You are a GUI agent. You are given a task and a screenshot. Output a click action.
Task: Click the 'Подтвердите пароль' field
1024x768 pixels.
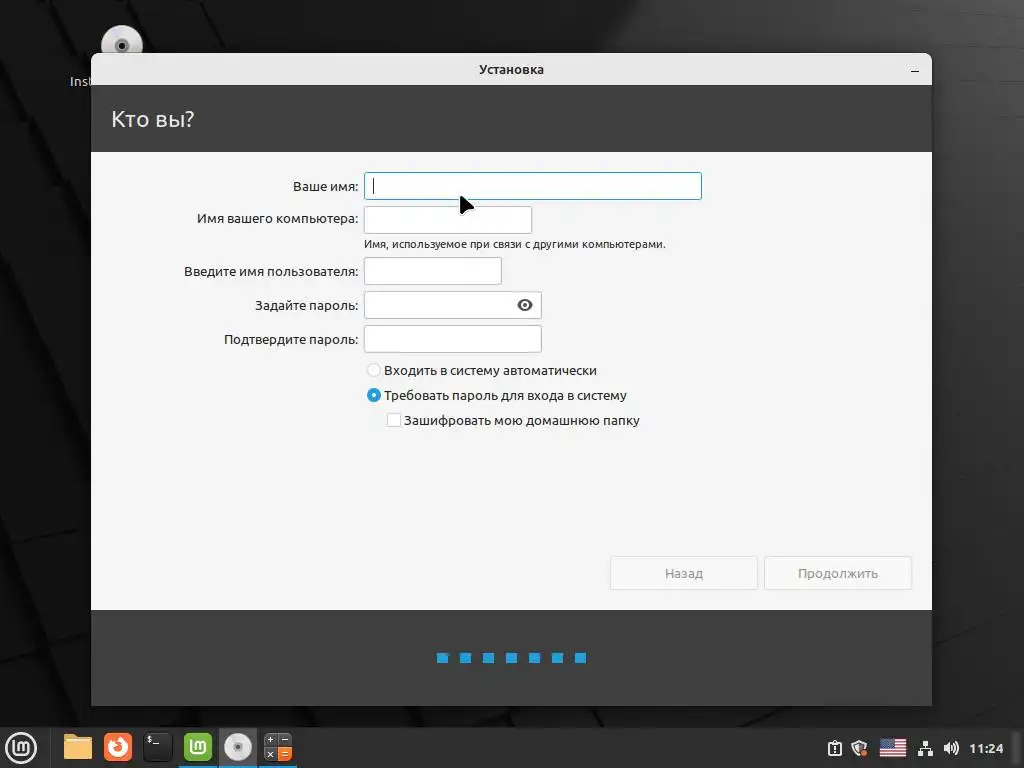click(x=453, y=339)
